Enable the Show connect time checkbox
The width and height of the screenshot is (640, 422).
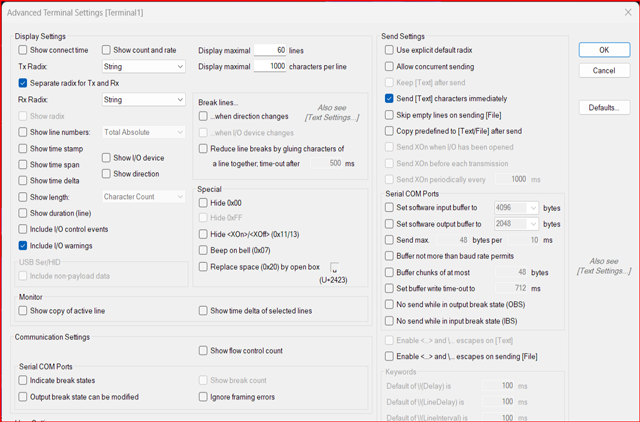click(x=24, y=50)
